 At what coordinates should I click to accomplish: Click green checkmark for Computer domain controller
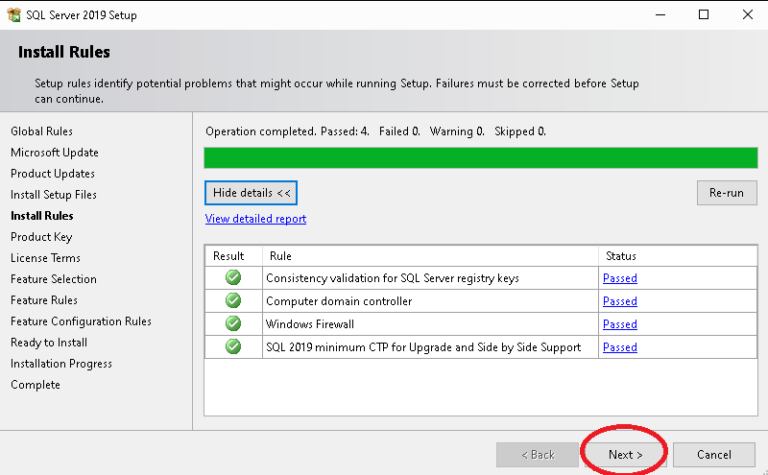(233, 301)
